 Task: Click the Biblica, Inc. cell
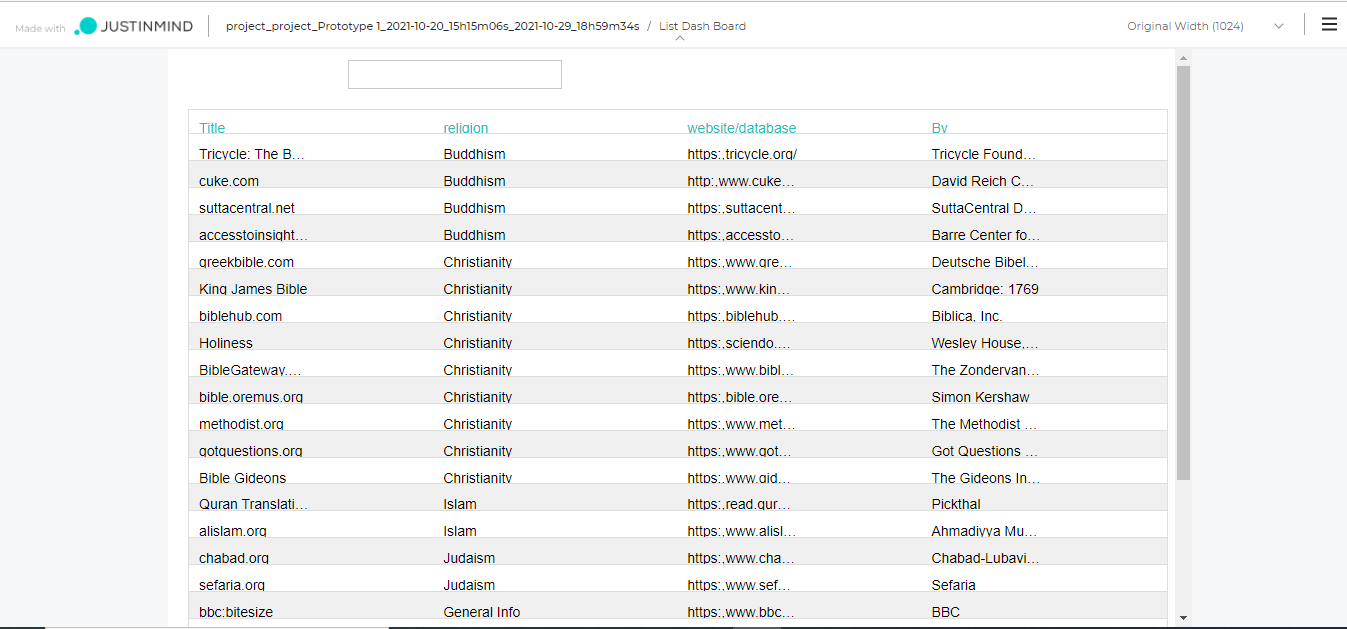coord(967,316)
